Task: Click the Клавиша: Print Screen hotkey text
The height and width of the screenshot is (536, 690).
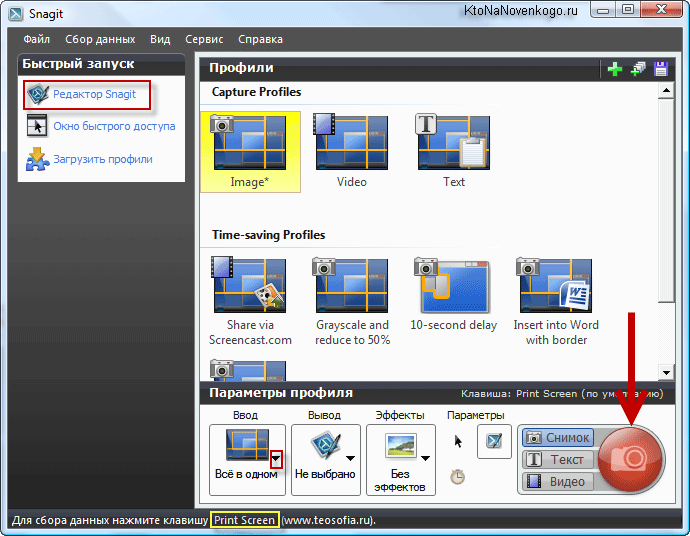Action: point(562,394)
